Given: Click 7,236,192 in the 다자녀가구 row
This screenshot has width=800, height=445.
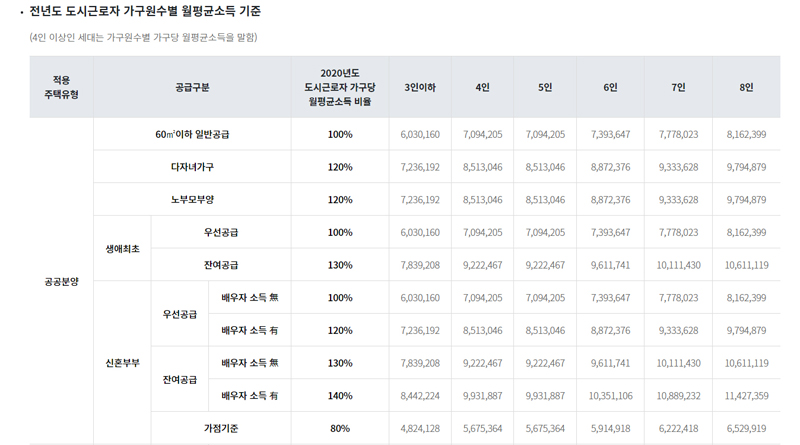Looking at the screenshot, I should pos(420,167).
